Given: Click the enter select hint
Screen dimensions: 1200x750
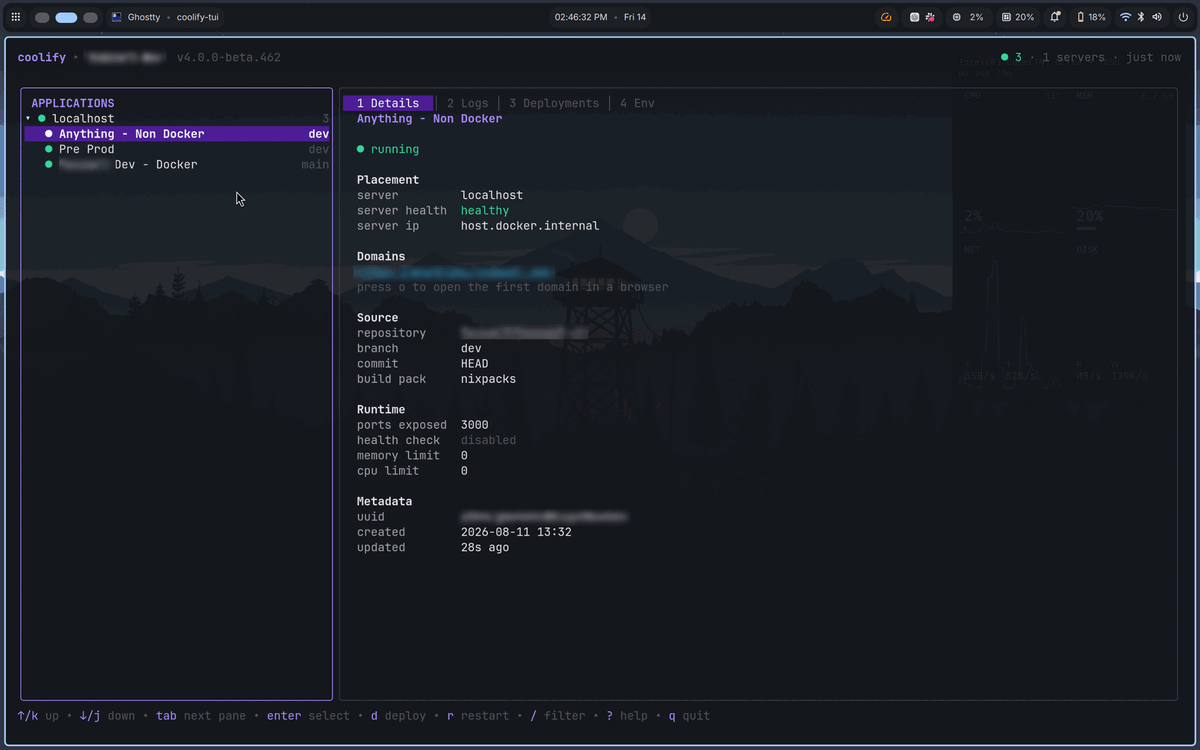Looking at the screenshot, I should [x=308, y=716].
